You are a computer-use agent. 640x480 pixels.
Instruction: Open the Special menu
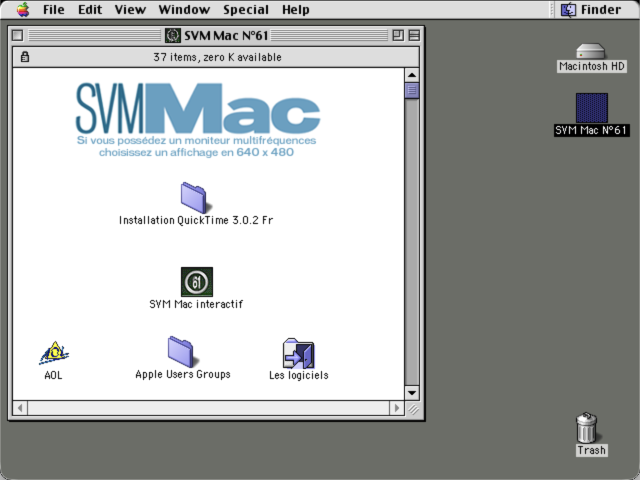pyautogui.click(x=246, y=9)
